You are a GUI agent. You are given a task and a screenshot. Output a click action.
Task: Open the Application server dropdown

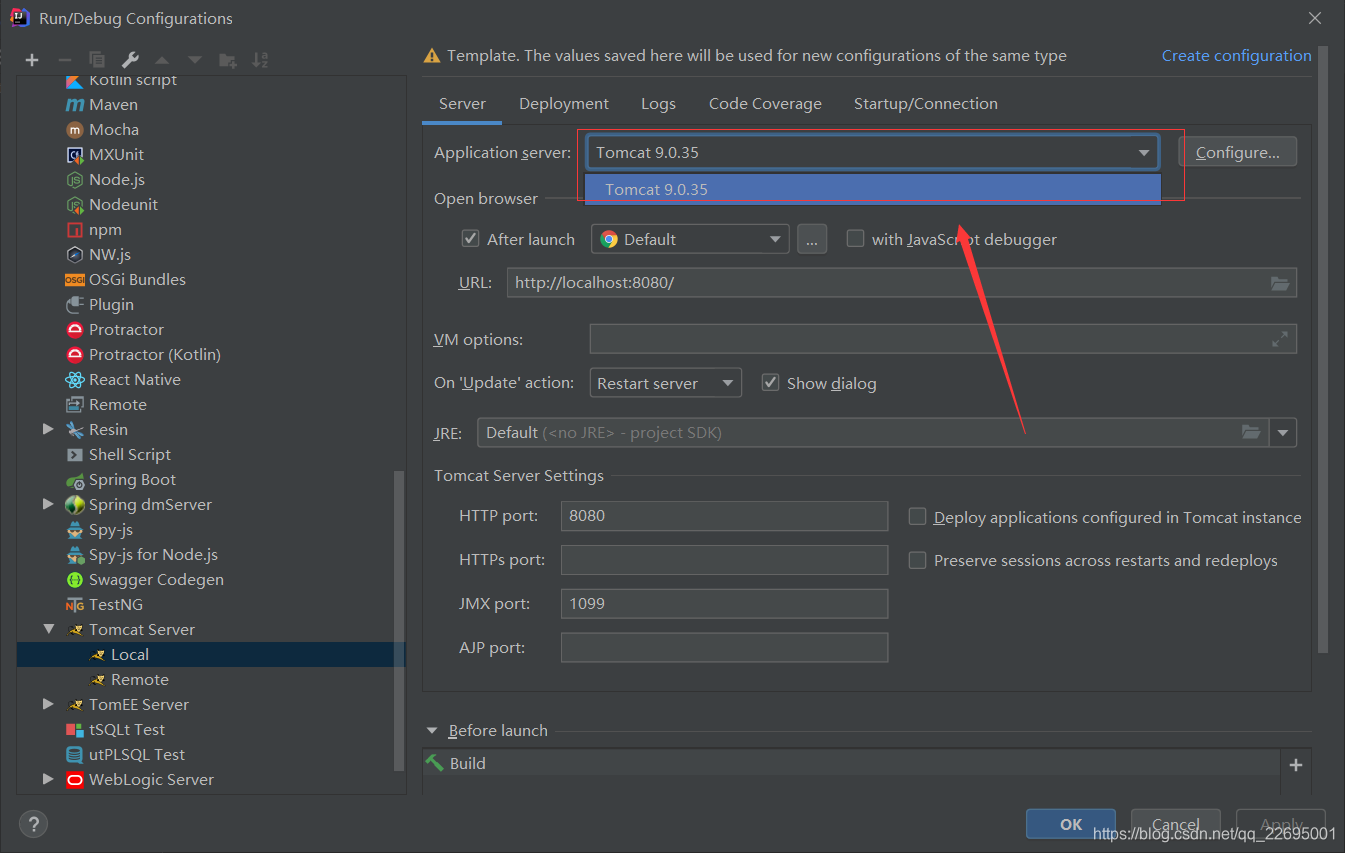(x=873, y=153)
